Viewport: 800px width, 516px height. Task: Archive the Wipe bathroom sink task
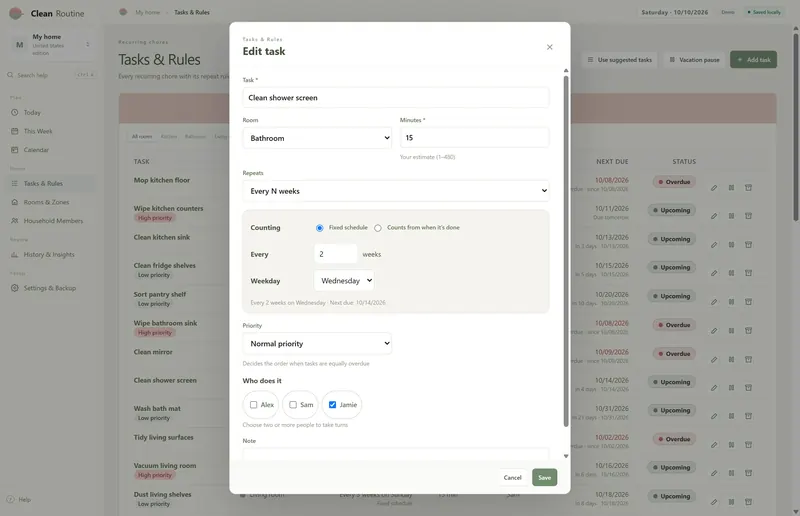(x=748, y=331)
